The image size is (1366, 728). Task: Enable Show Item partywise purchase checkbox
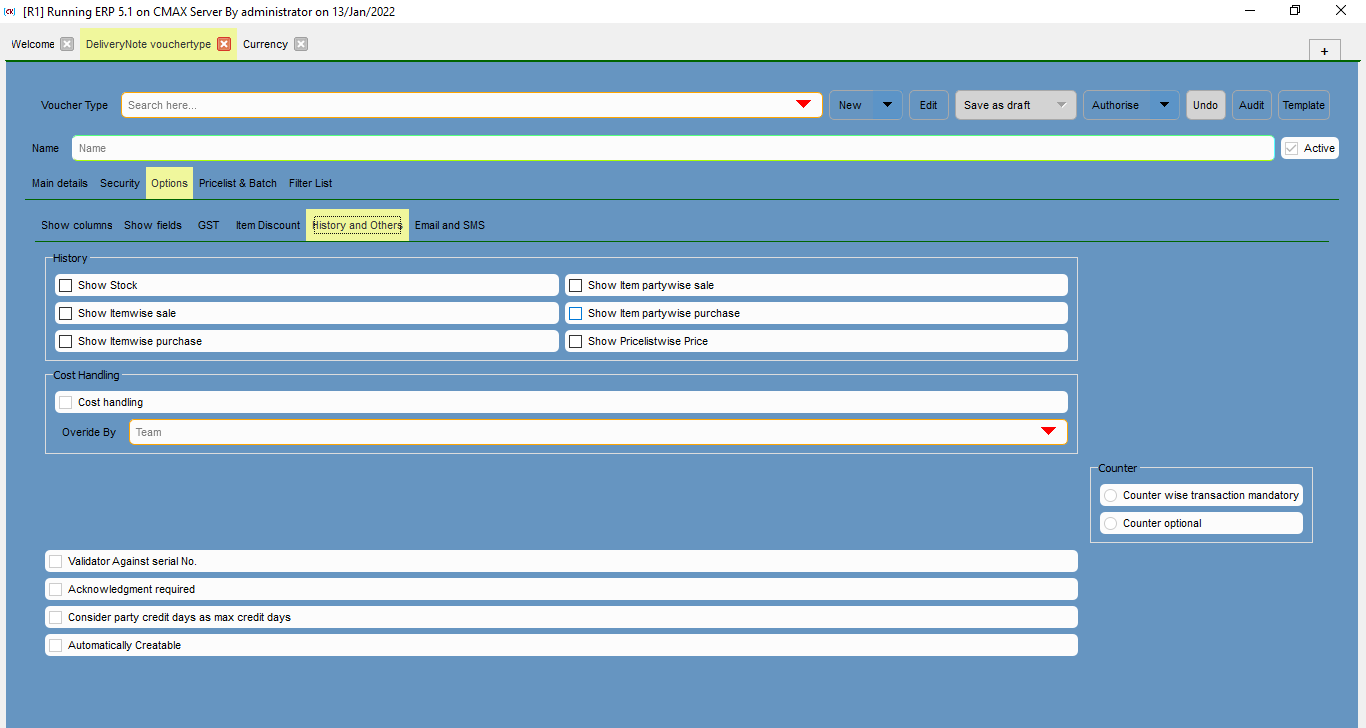tap(576, 313)
